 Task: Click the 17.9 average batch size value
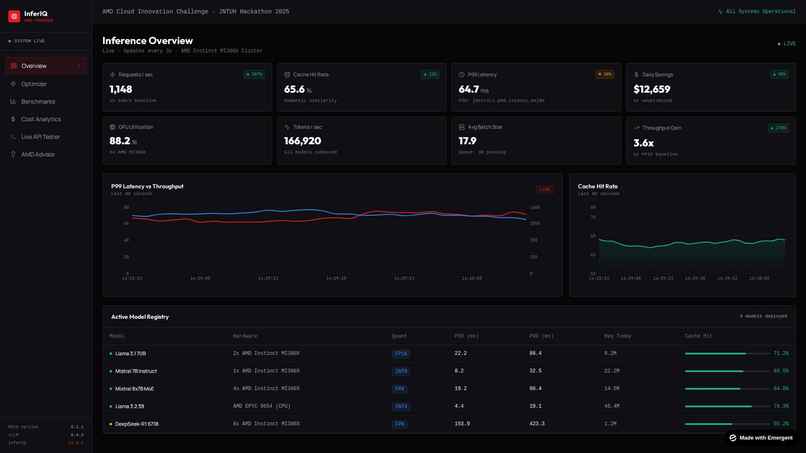coord(467,141)
